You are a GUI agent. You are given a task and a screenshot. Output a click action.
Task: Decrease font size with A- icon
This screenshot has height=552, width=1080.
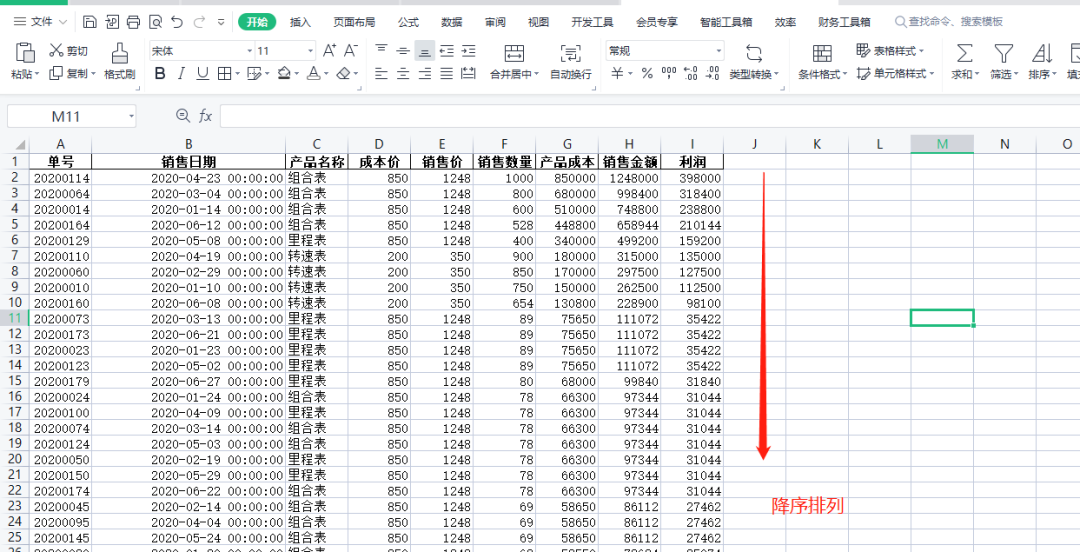pyautogui.click(x=351, y=50)
